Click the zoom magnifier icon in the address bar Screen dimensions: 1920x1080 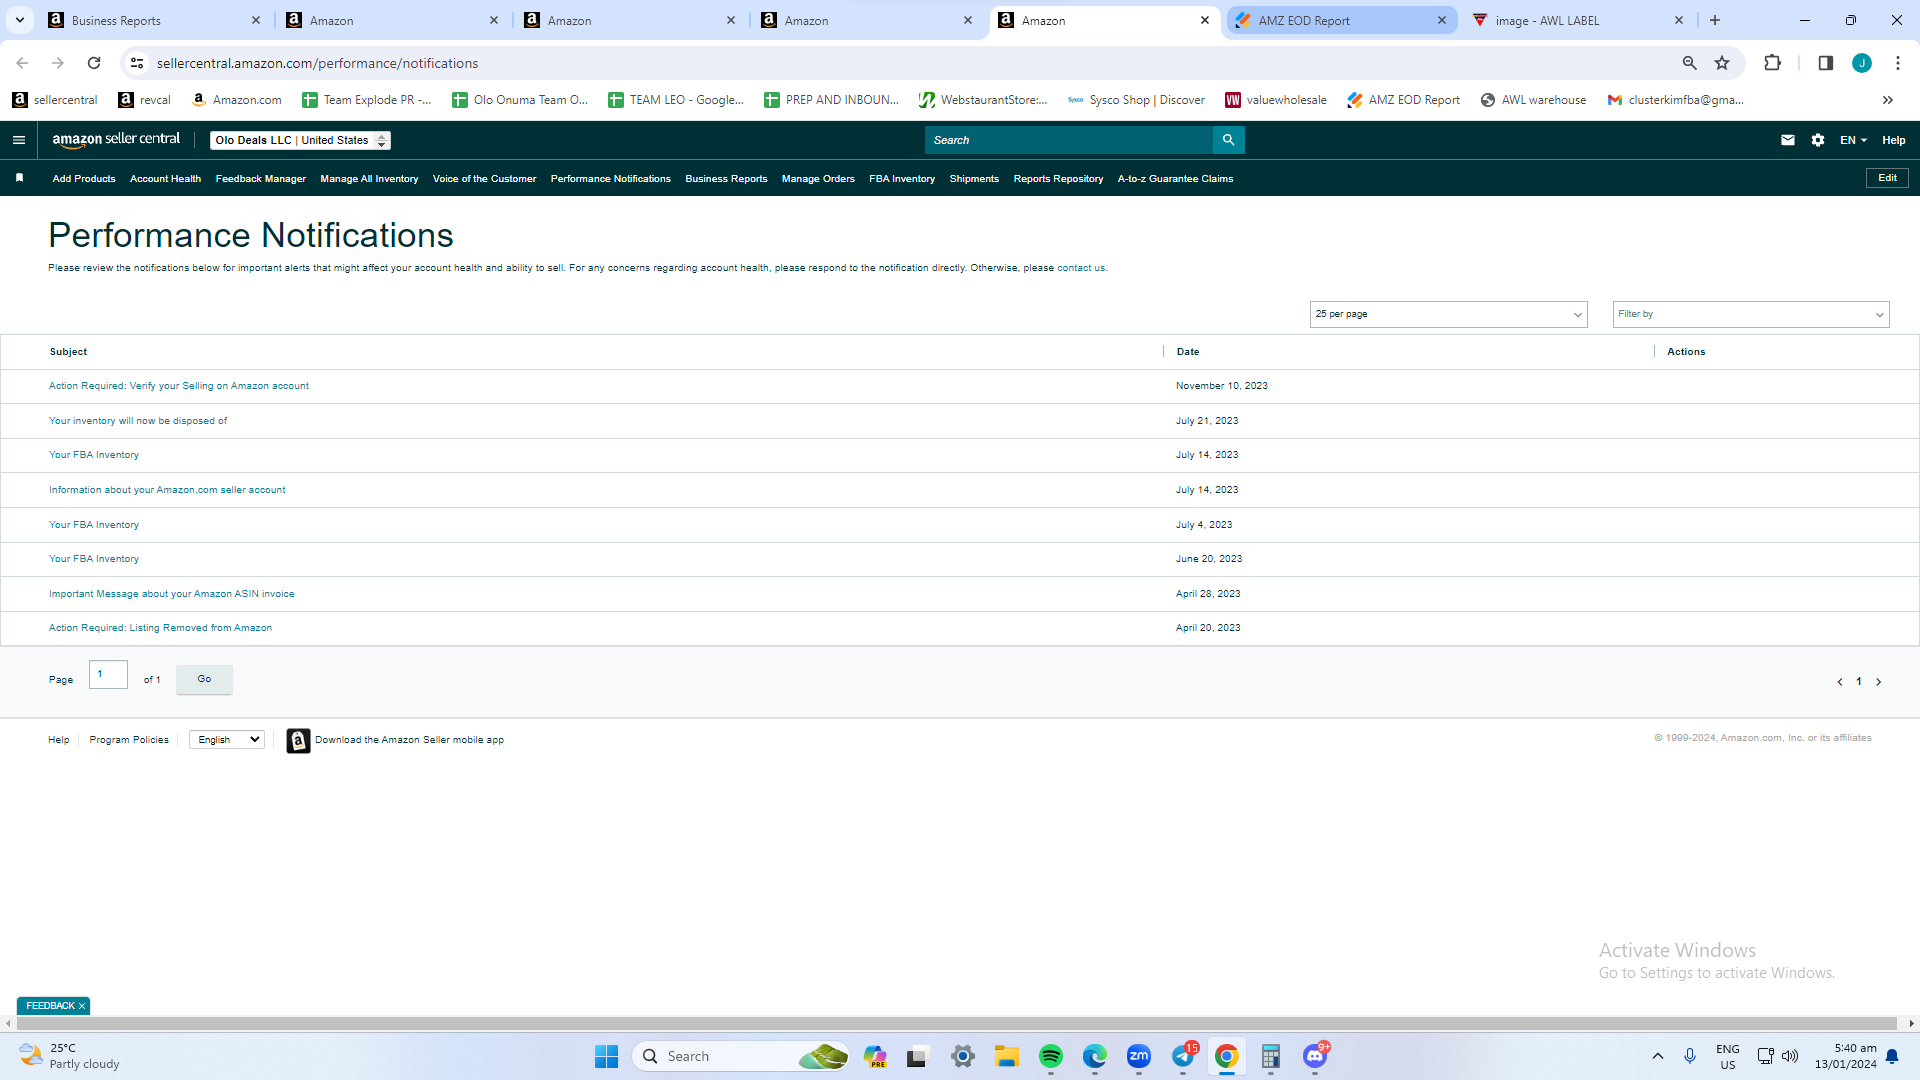pyautogui.click(x=1689, y=63)
